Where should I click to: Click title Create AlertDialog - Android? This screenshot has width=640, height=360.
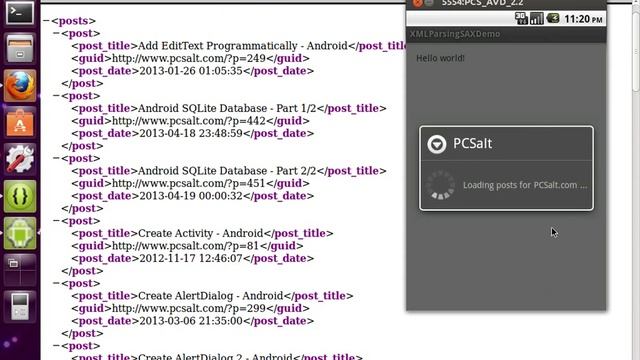pos(211,296)
